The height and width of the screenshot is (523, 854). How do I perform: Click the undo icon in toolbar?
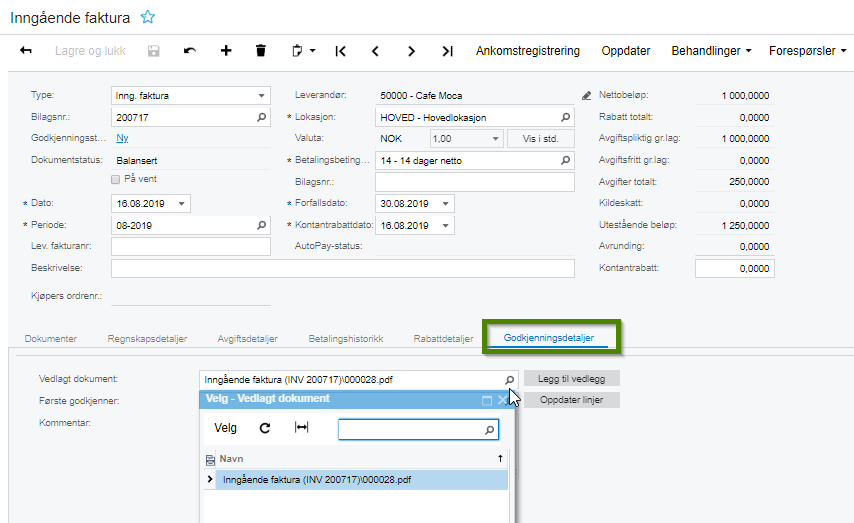(190, 50)
